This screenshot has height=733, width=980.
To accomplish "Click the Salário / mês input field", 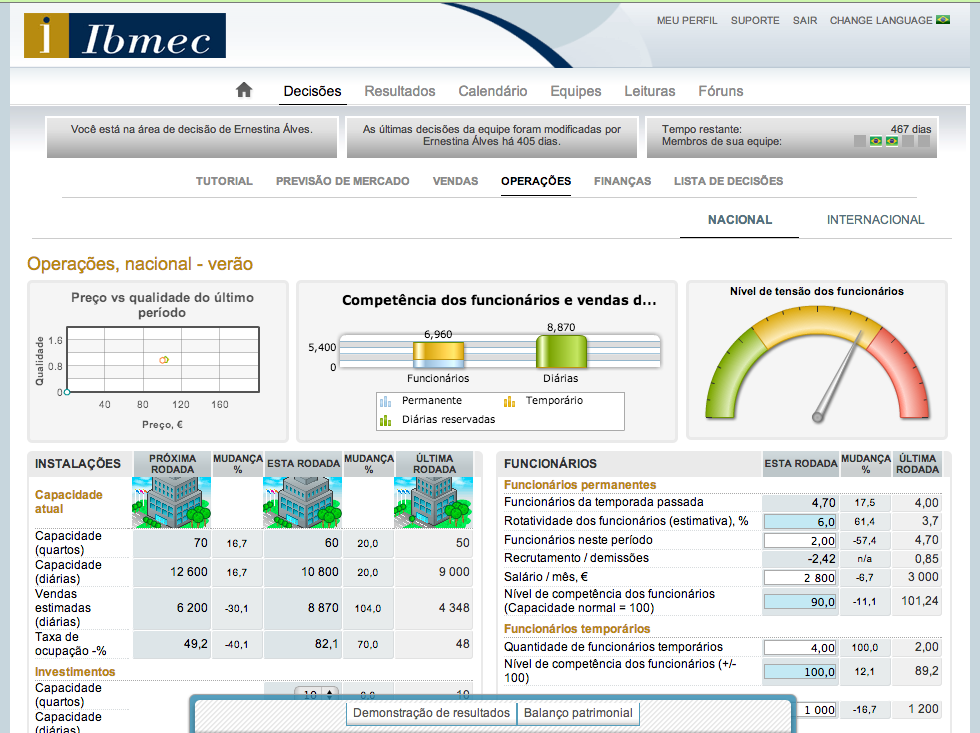I will coord(800,578).
